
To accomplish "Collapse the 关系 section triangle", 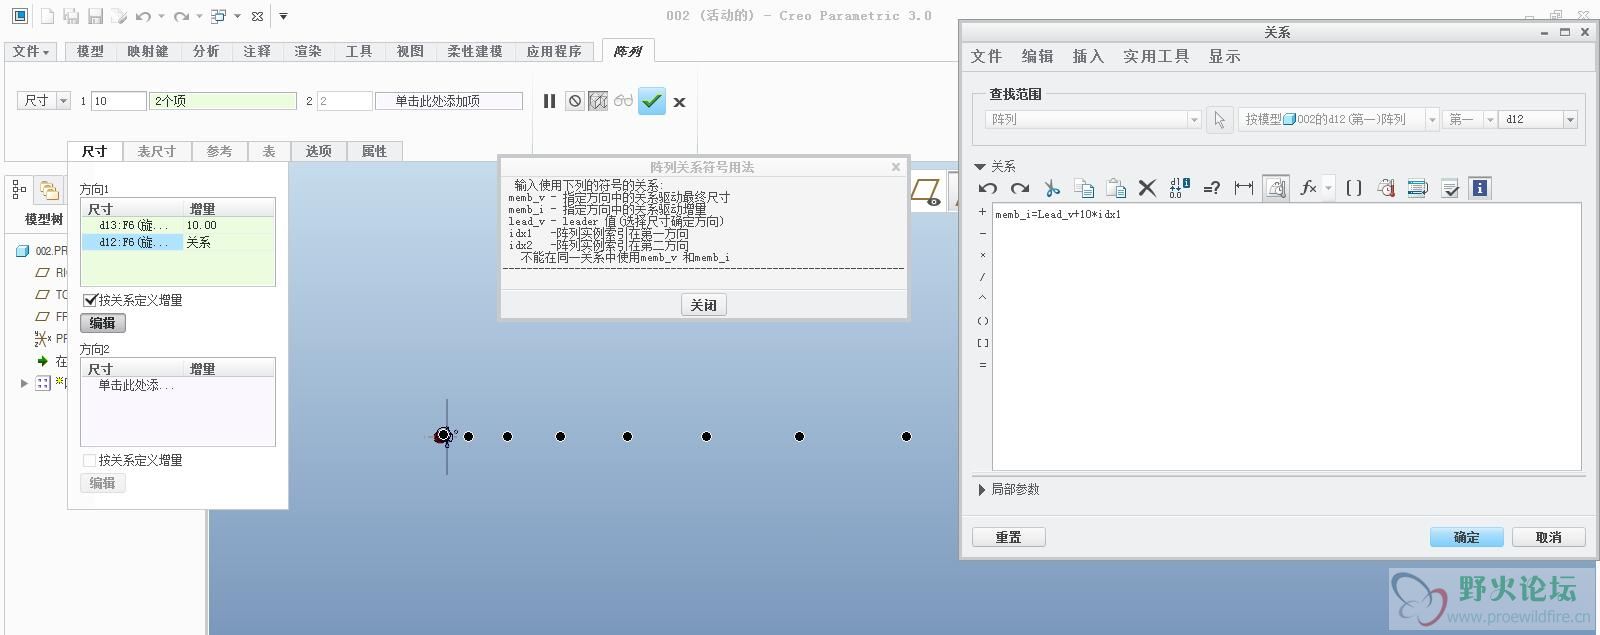I will [x=980, y=167].
